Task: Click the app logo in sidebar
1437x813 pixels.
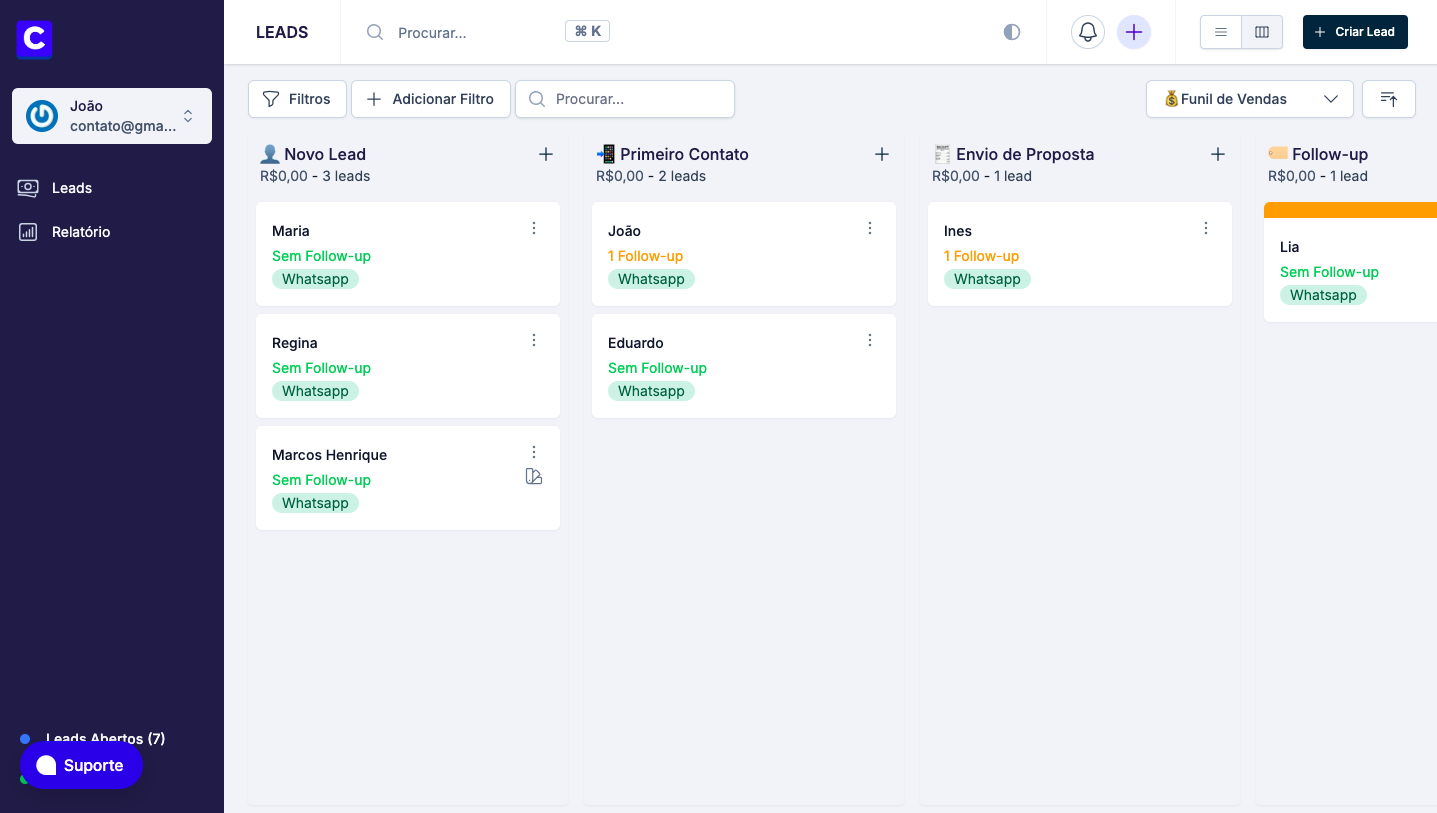Action: pyautogui.click(x=34, y=39)
